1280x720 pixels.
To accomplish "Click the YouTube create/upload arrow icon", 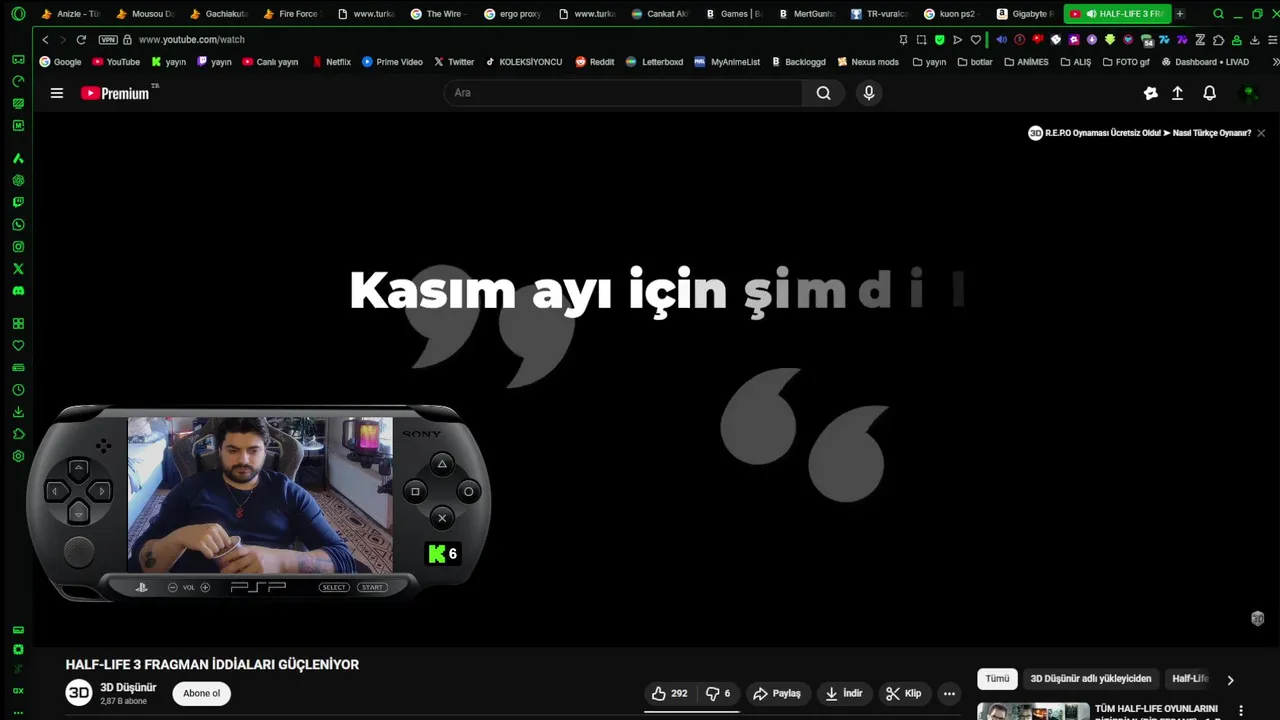I will pyautogui.click(x=1178, y=93).
